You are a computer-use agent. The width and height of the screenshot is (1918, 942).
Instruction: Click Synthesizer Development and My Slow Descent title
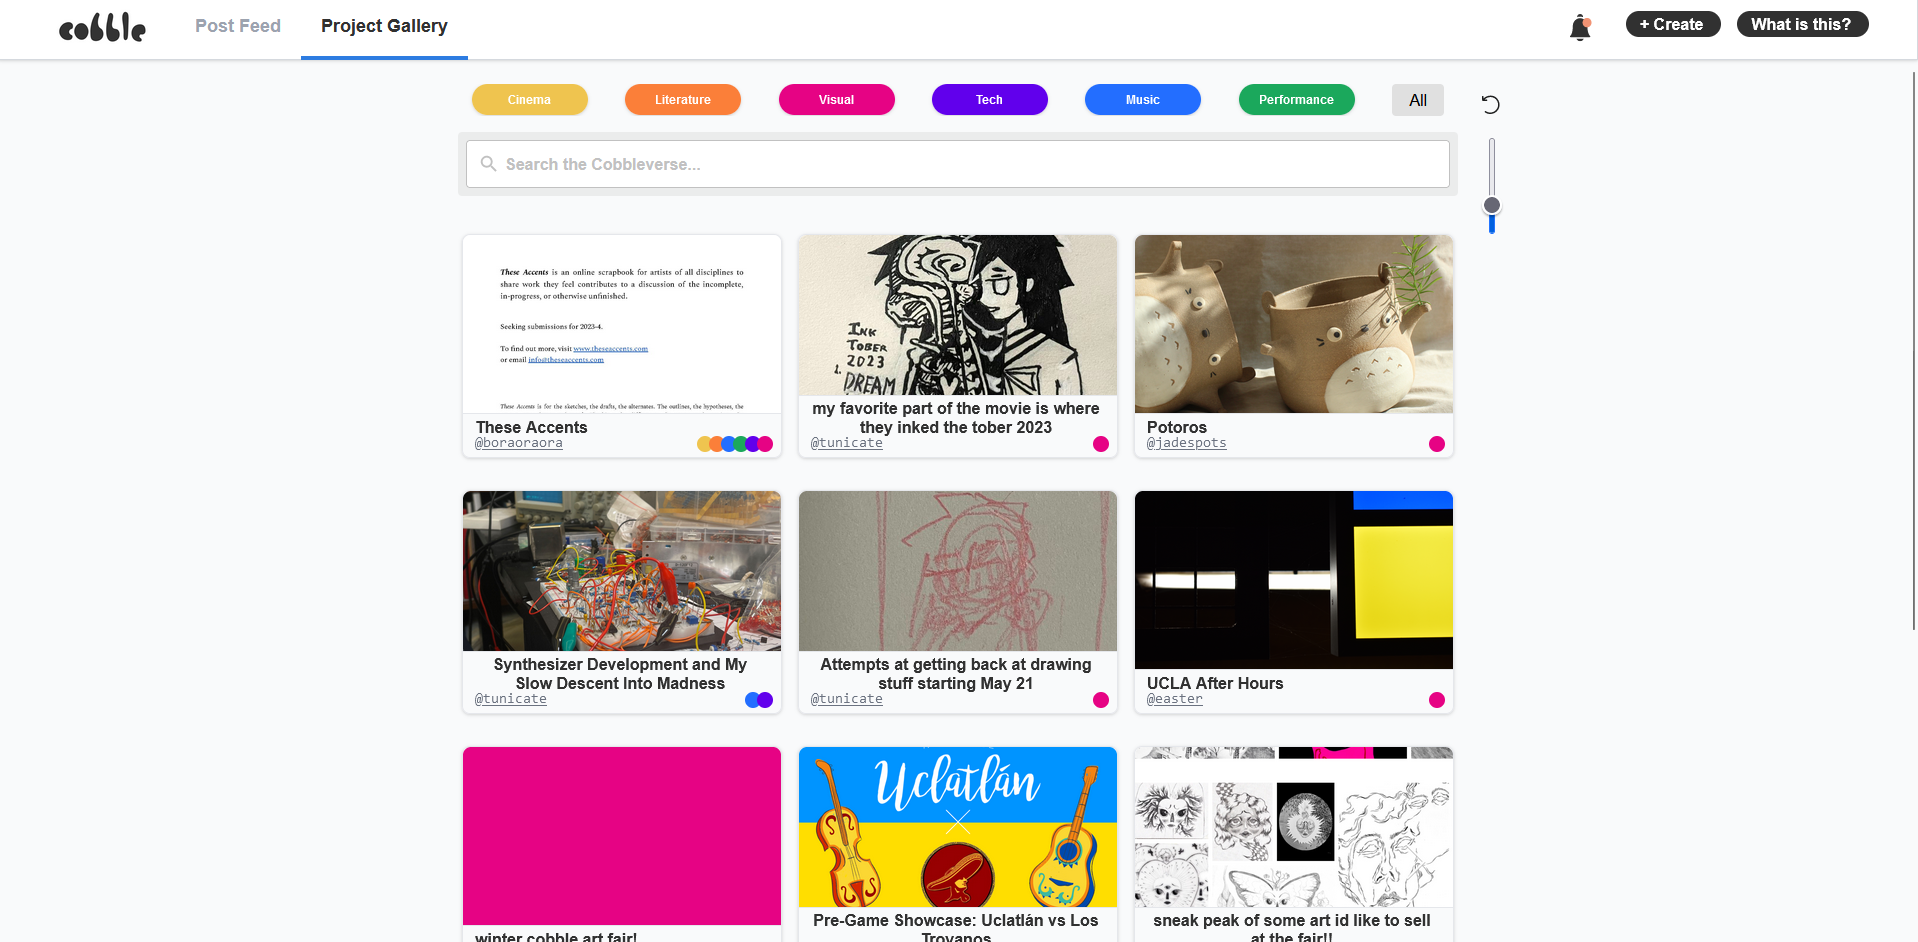coord(620,674)
